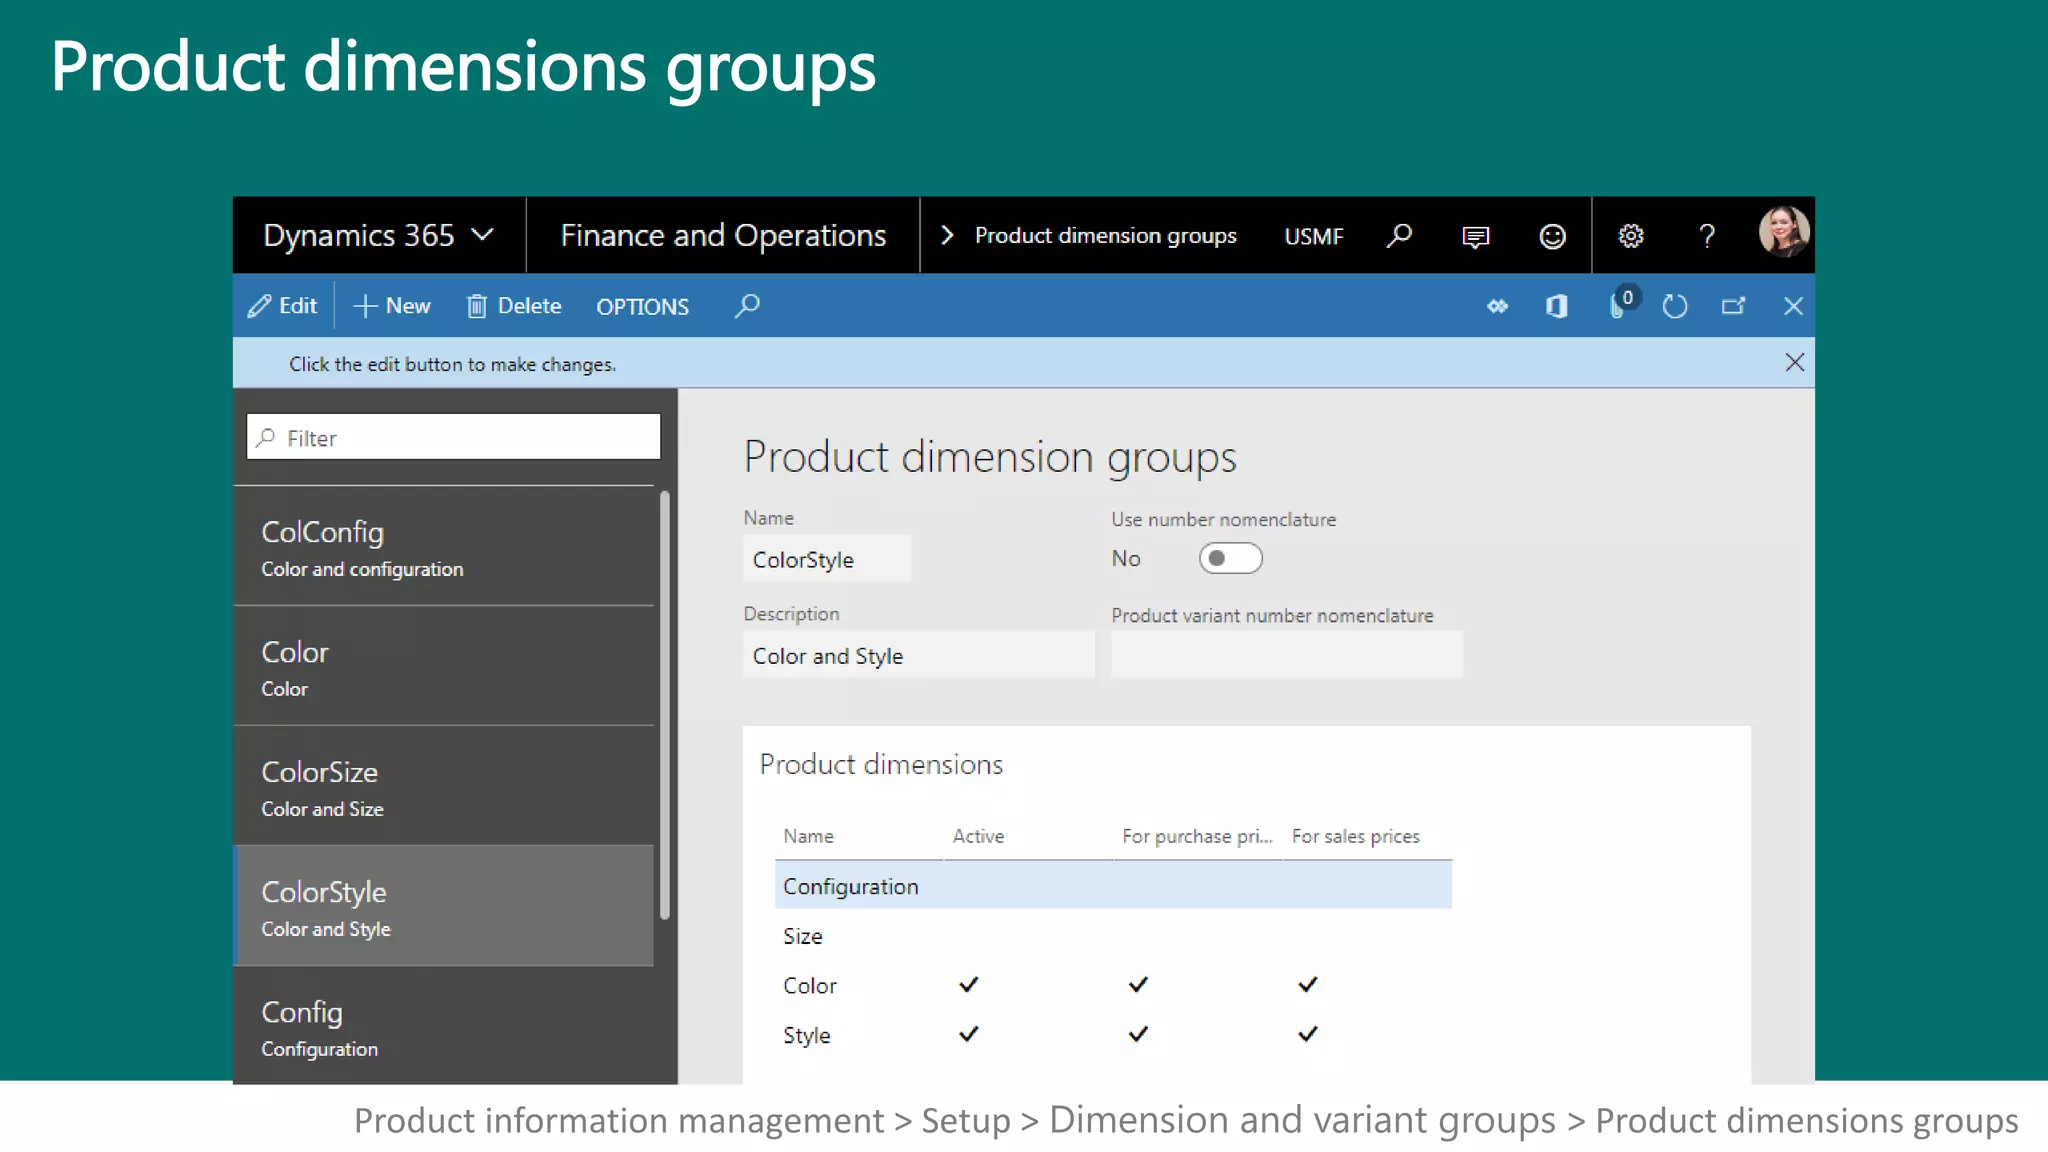Viewport: 2048px width, 1152px height.
Task: Sort by Active column header
Action: [x=978, y=836]
